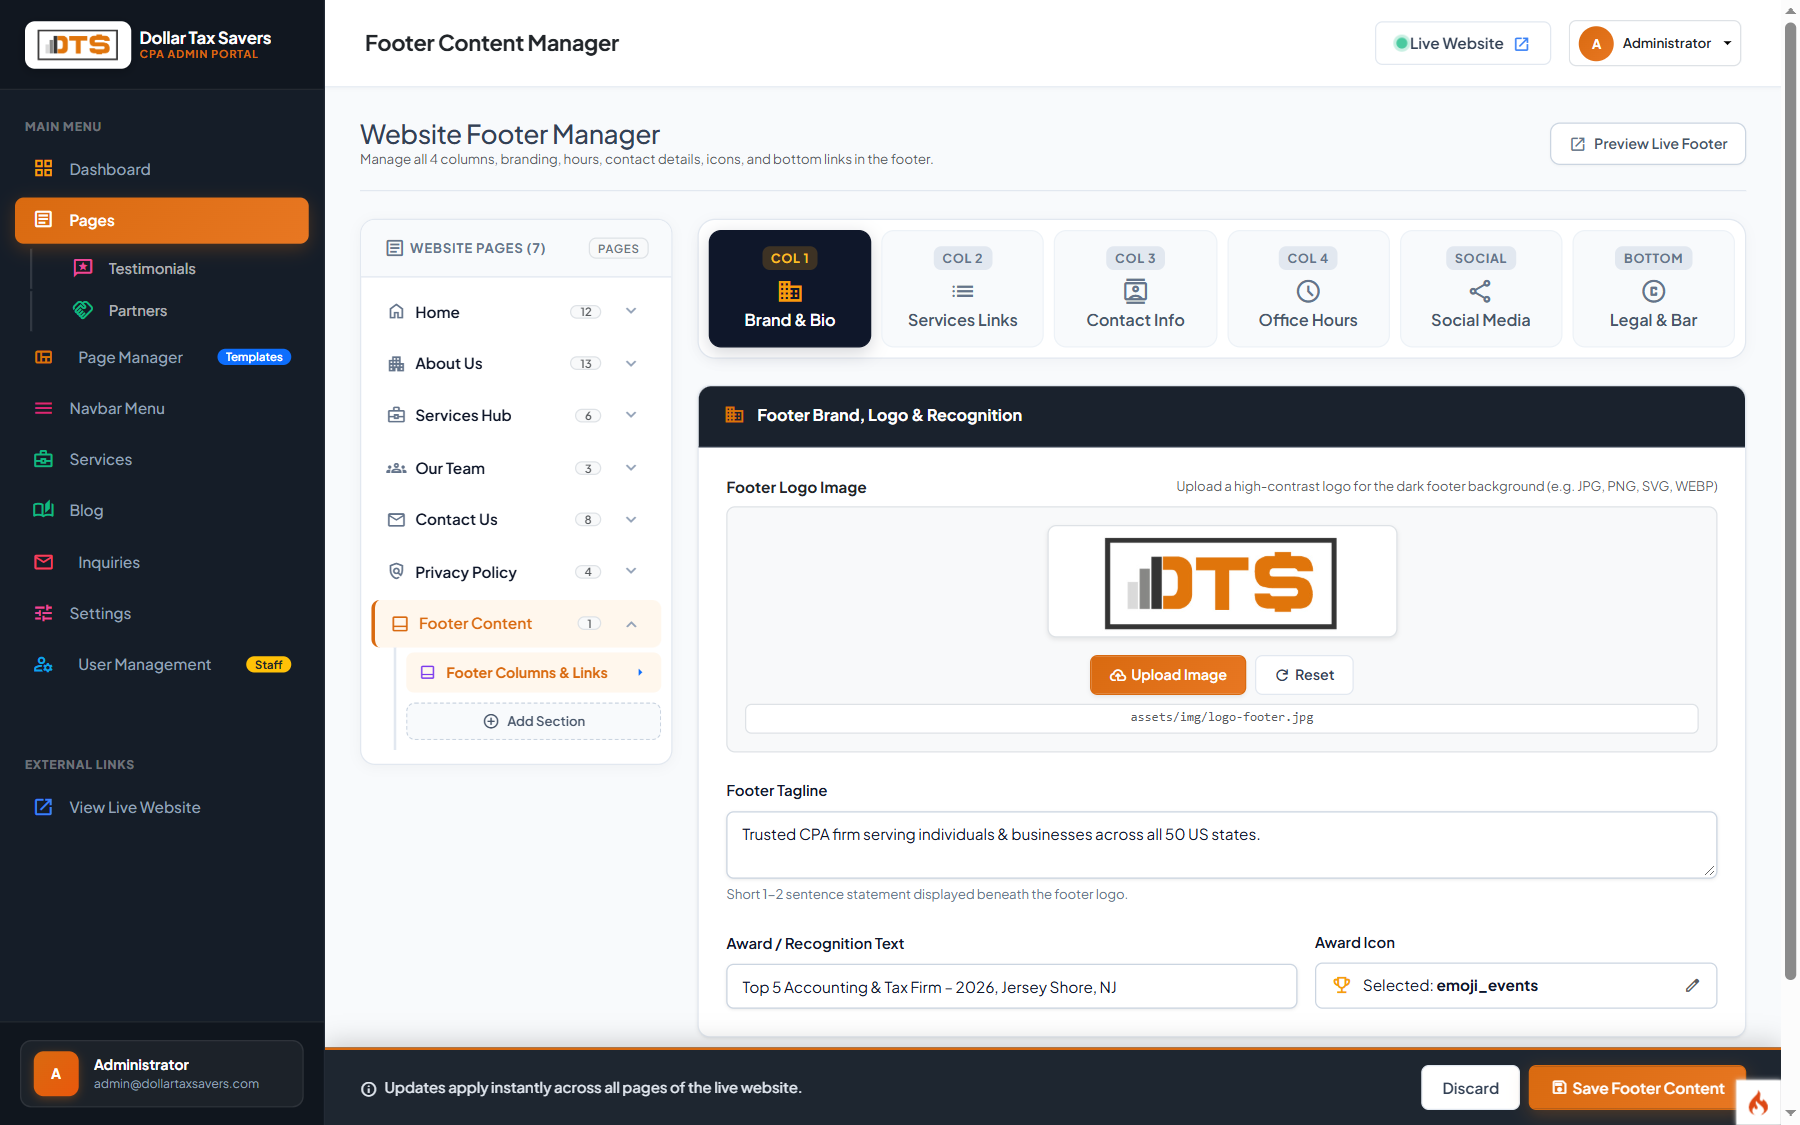Click the Footer Brand header building icon

[x=734, y=415]
